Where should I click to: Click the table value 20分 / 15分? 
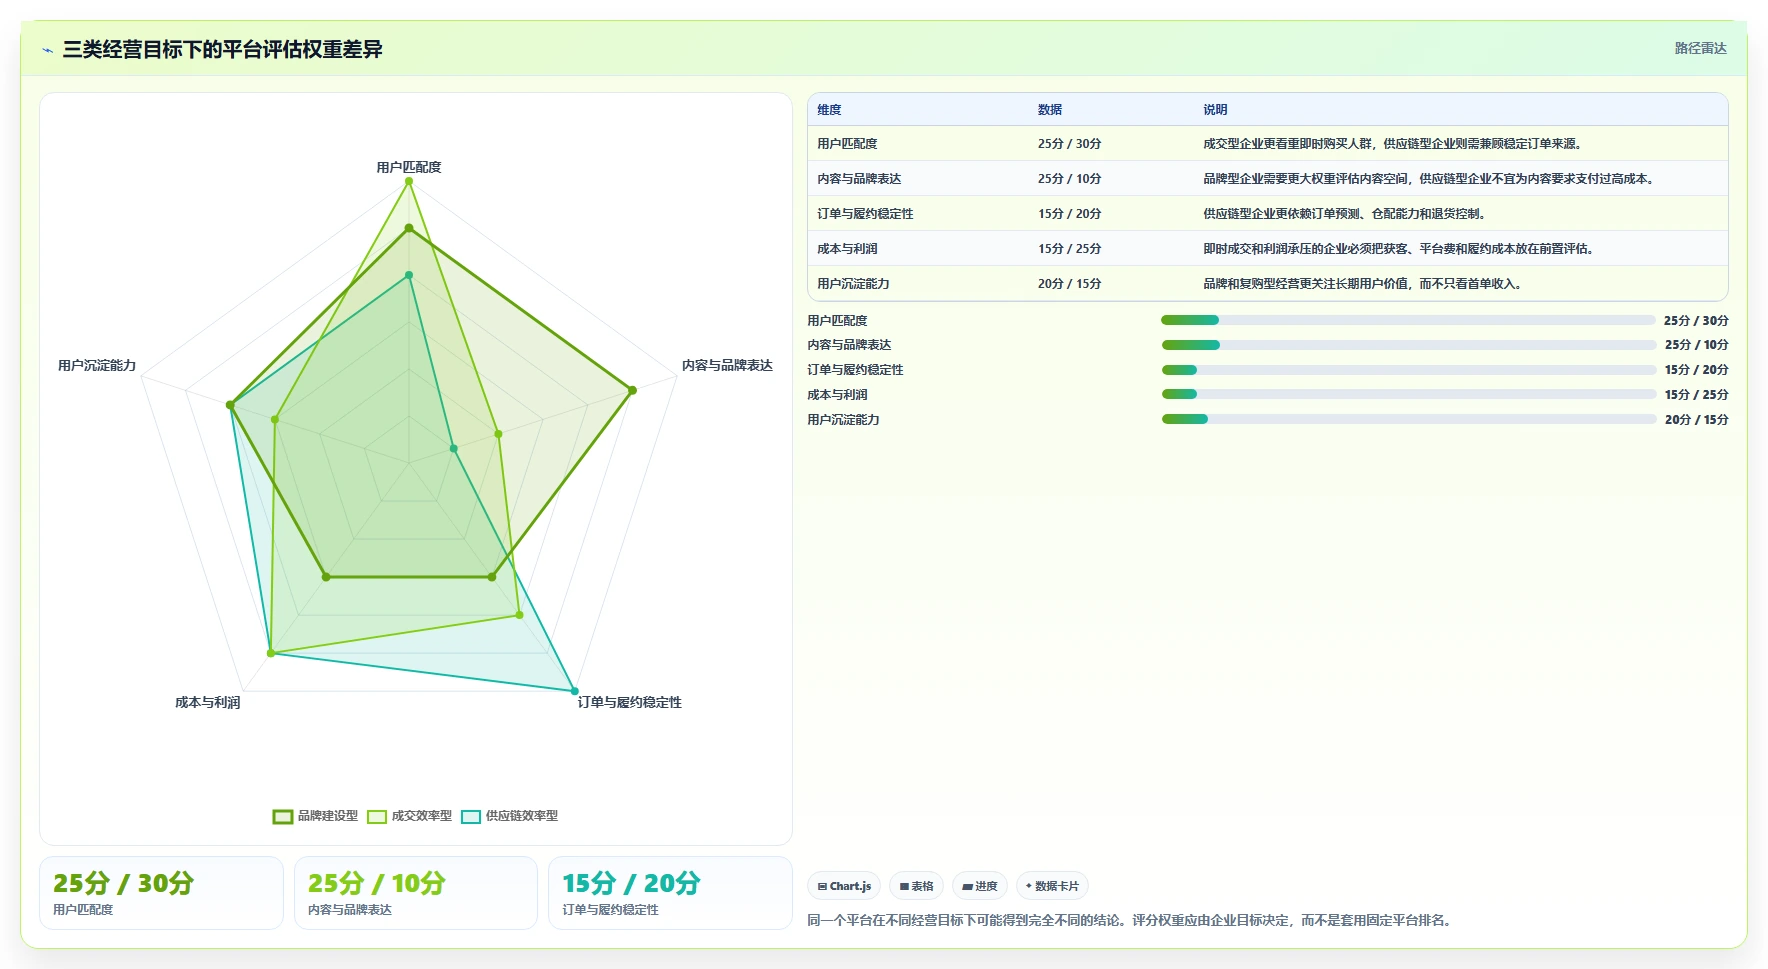(1069, 284)
